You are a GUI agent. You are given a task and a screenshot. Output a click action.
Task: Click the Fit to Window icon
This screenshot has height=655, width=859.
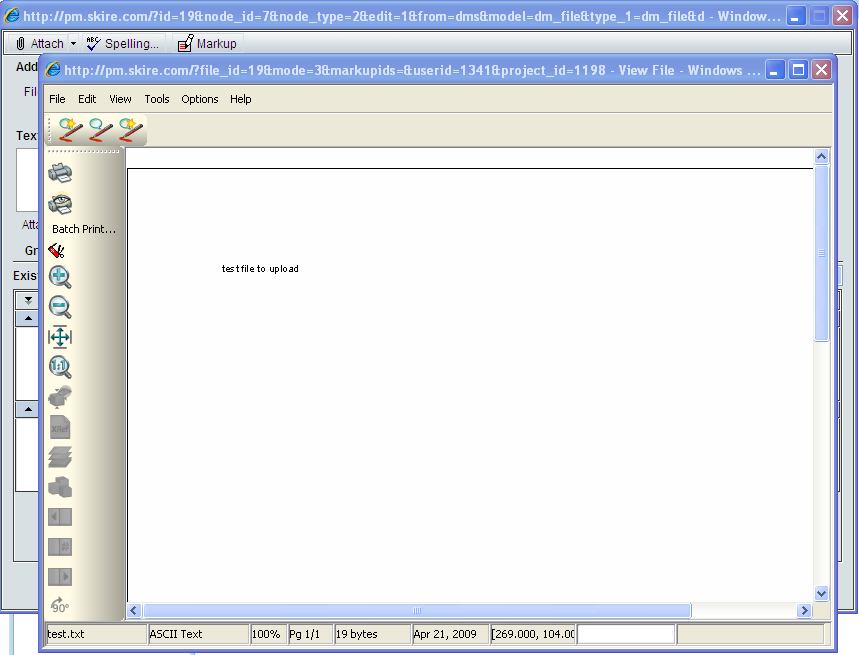59,337
